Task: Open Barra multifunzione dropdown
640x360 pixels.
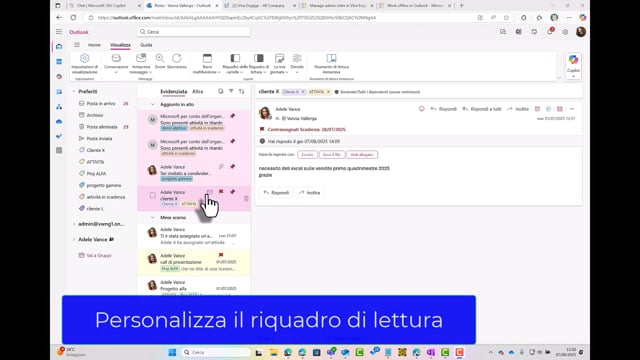Action: point(207,64)
